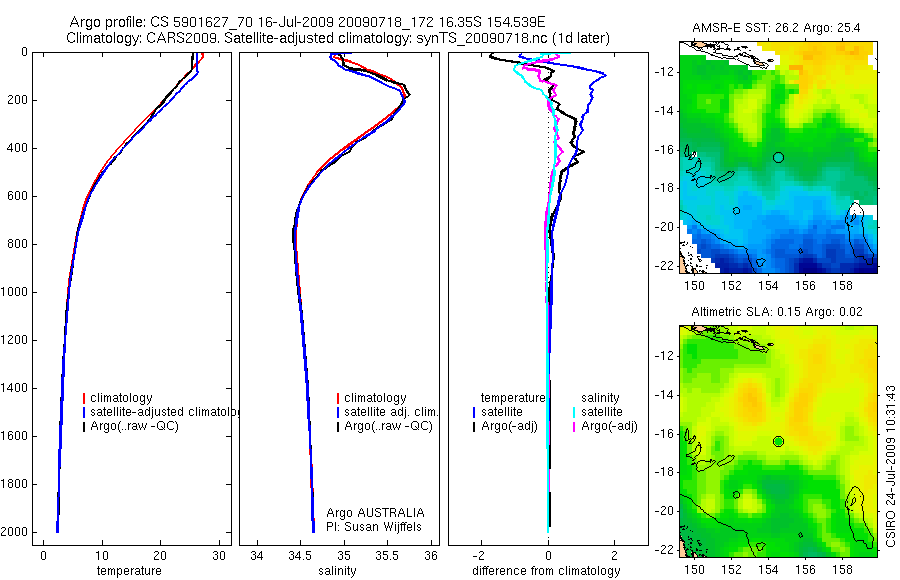The height and width of the screenshot is (580, 900).
Task: Click the '1400' depth axis tick label
Action: pos(15,388)
